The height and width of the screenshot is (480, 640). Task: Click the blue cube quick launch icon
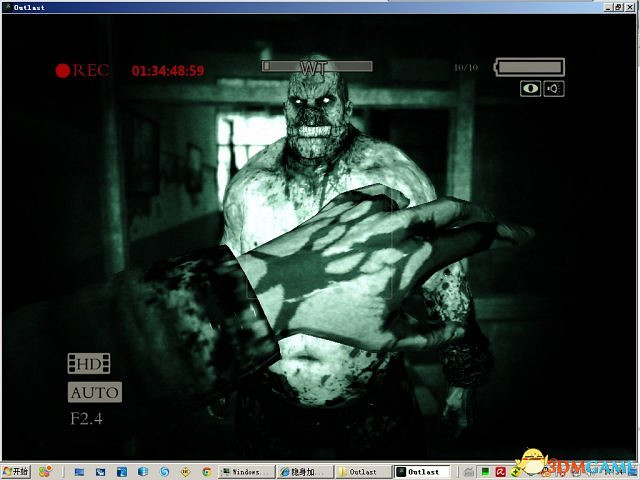click(x=143, y=472)
